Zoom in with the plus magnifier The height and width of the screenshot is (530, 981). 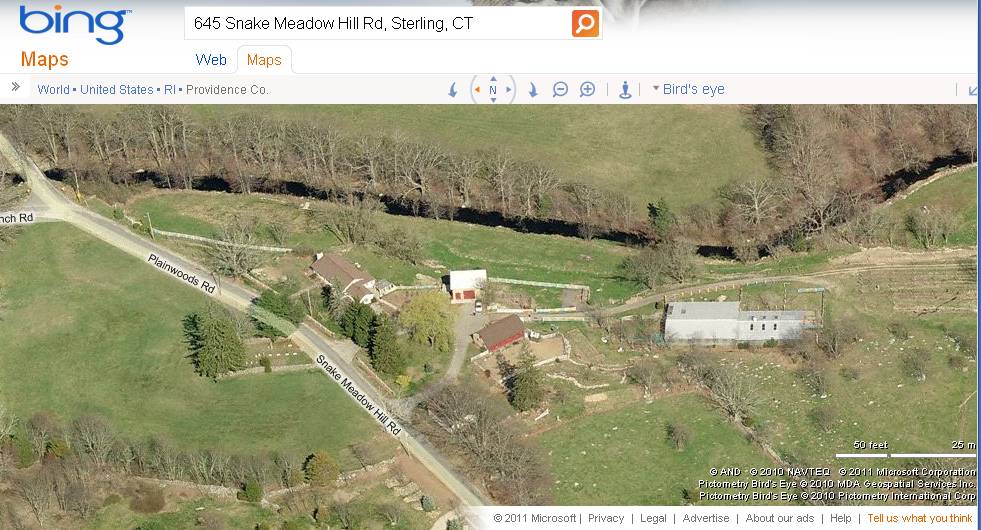pos(587,89)
